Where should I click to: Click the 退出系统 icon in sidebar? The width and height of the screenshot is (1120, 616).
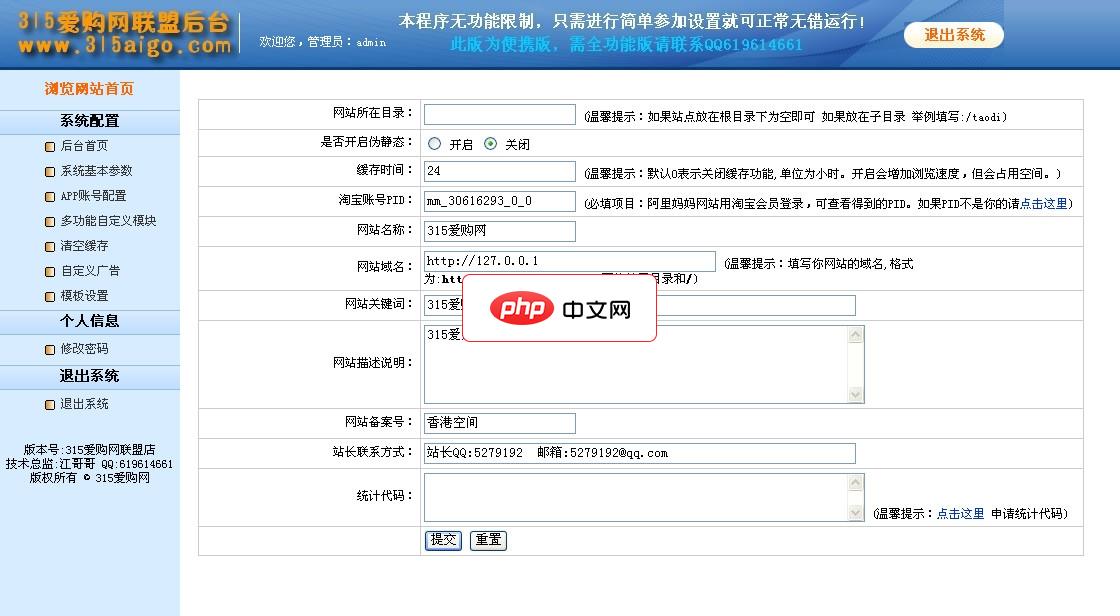[x=50, y=404]
